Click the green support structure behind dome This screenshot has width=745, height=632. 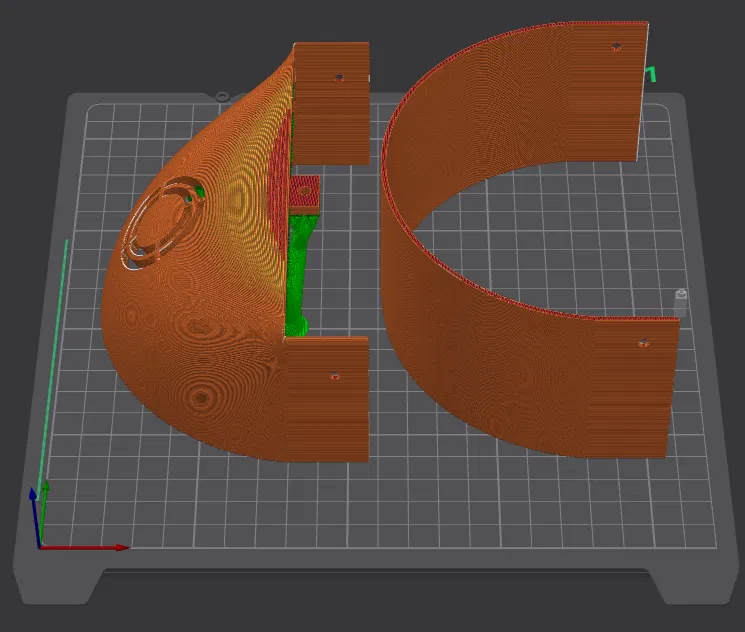(x=297, y=276)
